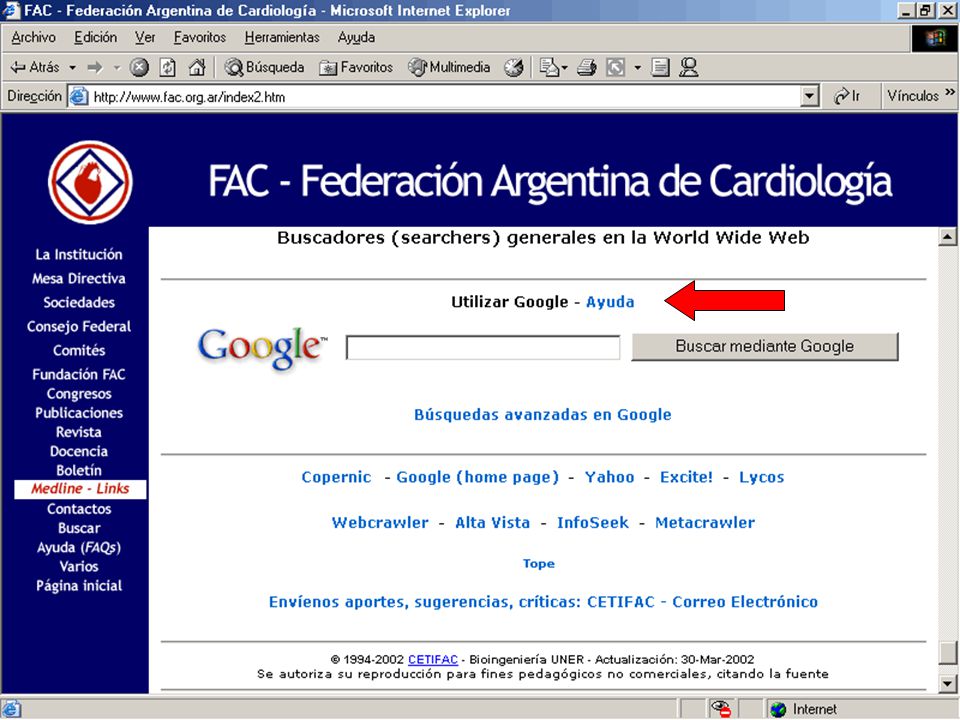Open the Excite! link

686,477
